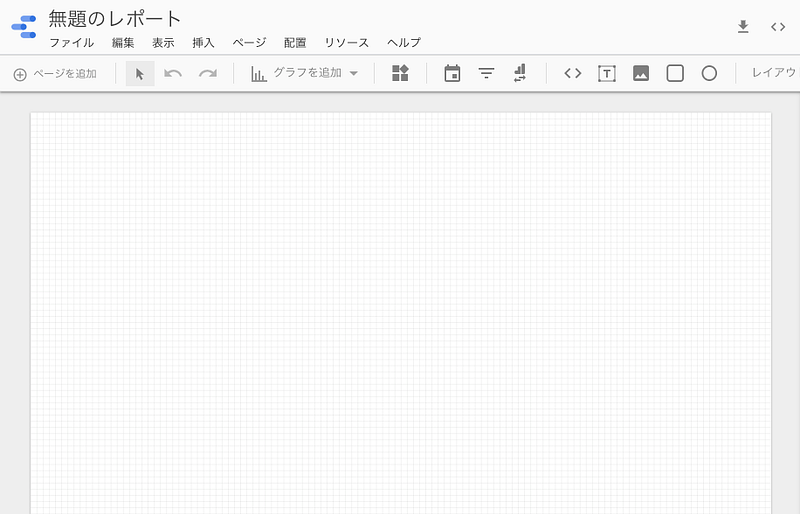Click the Data Studio logo icon
Screen dimensions: 800x514
click(24, 27)
